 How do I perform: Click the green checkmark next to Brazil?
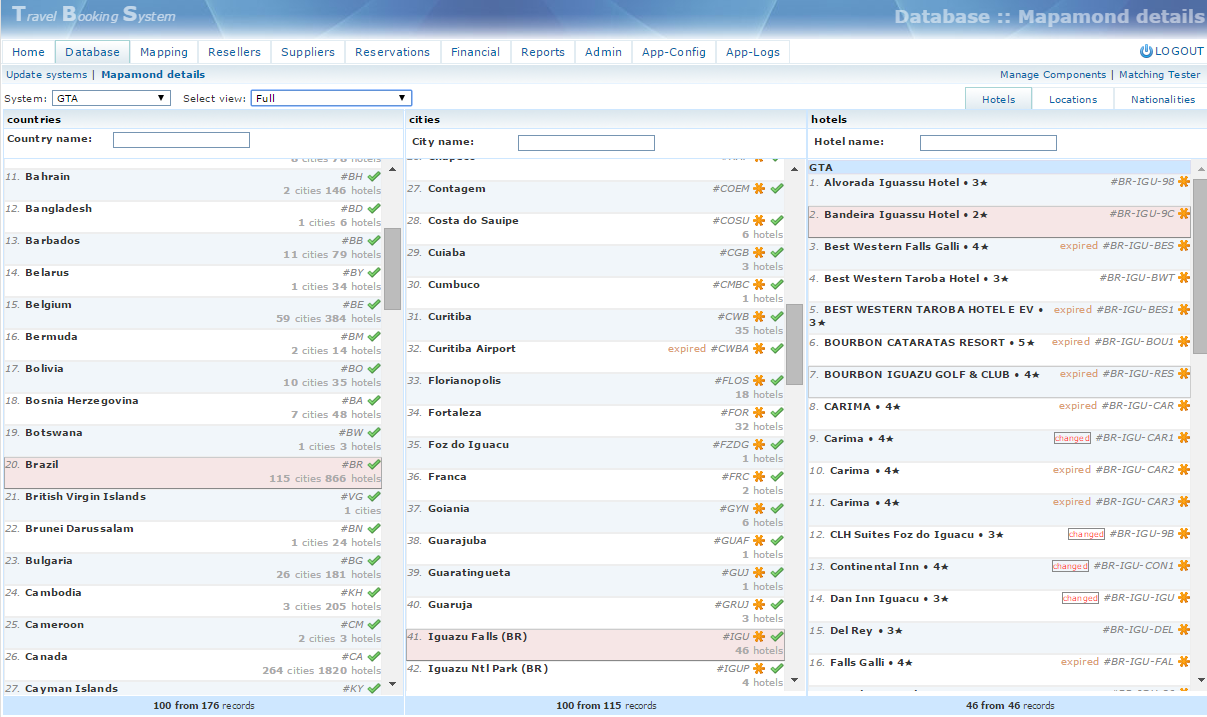tap(374, 465)
